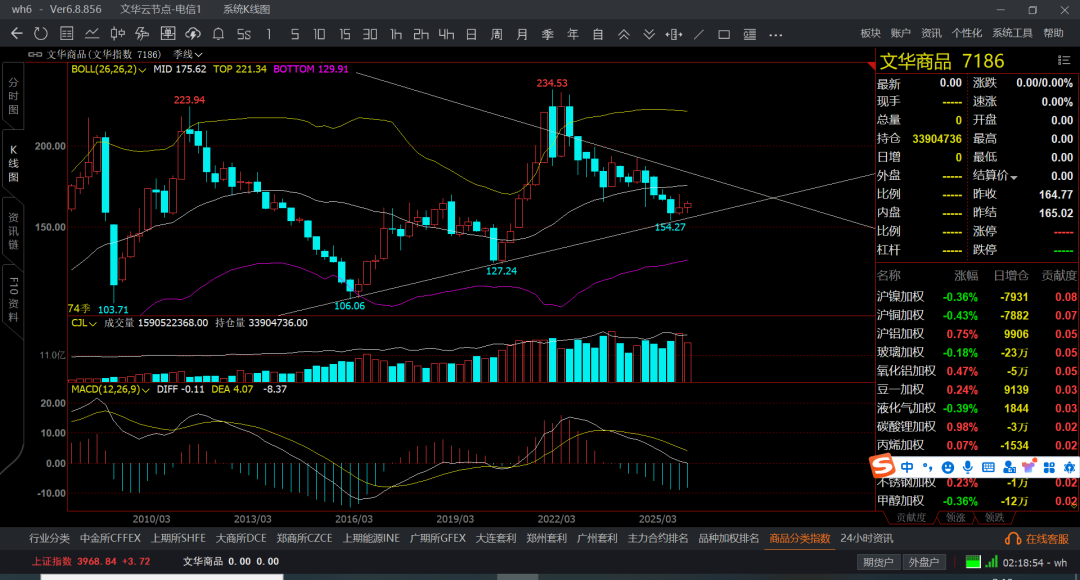Select the rectangle drawing tool
Viewport: 1080px width, 580px height.
pyautogui.click(x=724, y=34)
